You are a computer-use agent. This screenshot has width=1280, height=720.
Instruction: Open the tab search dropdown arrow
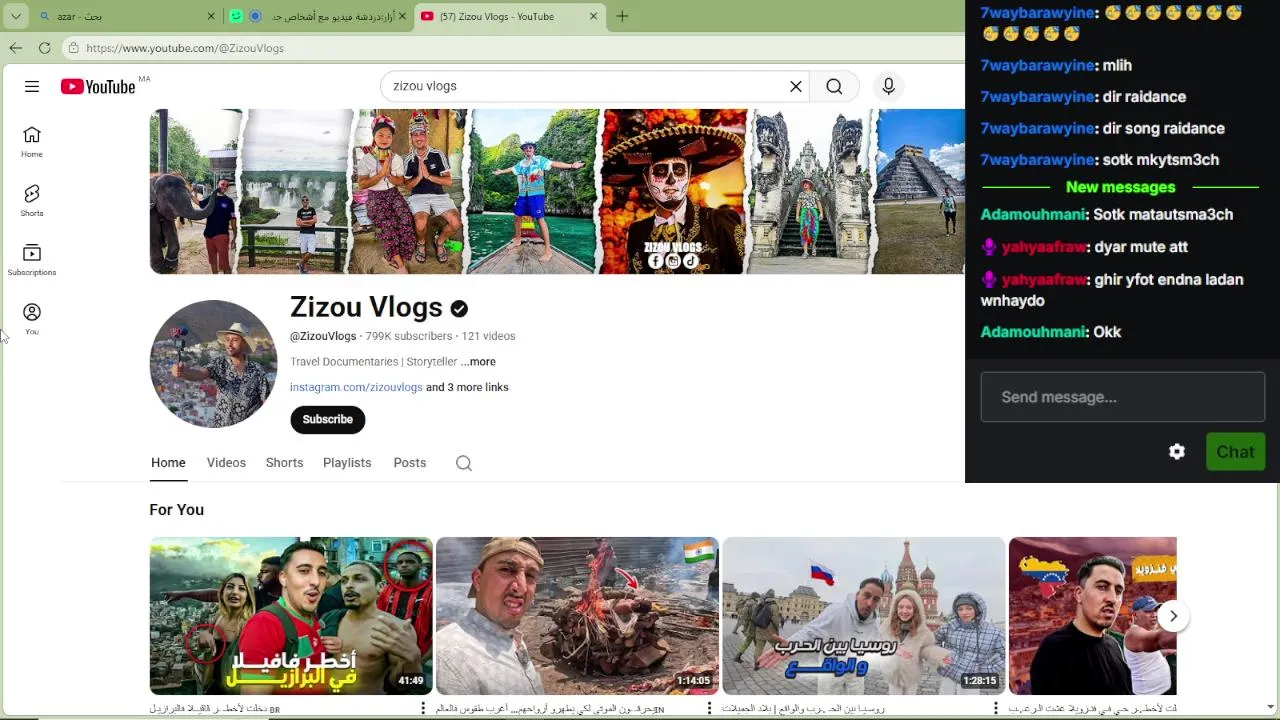coord(15,16)
